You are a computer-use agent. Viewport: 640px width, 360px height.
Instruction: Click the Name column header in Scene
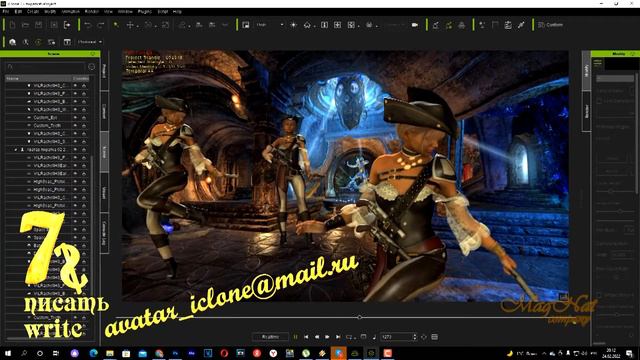pyautogui.click(x=38, y=78)
